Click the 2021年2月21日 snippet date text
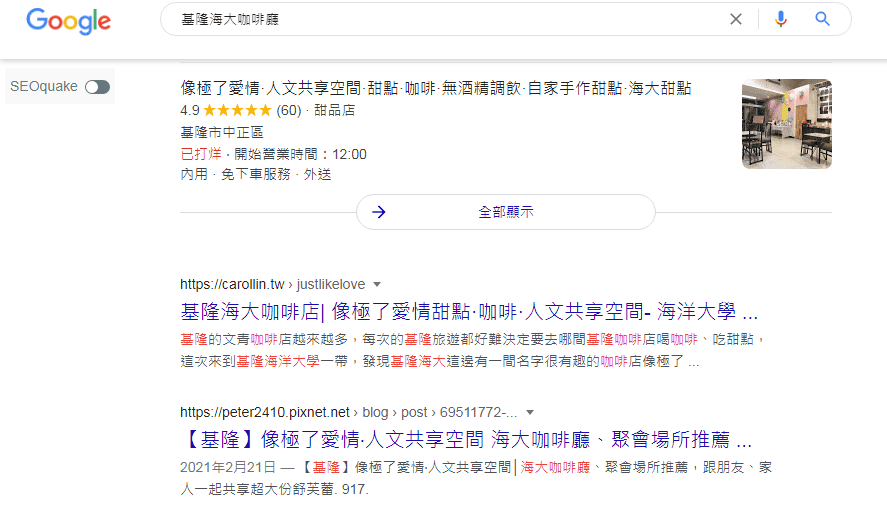887x518 pixels. coord(228,468)
